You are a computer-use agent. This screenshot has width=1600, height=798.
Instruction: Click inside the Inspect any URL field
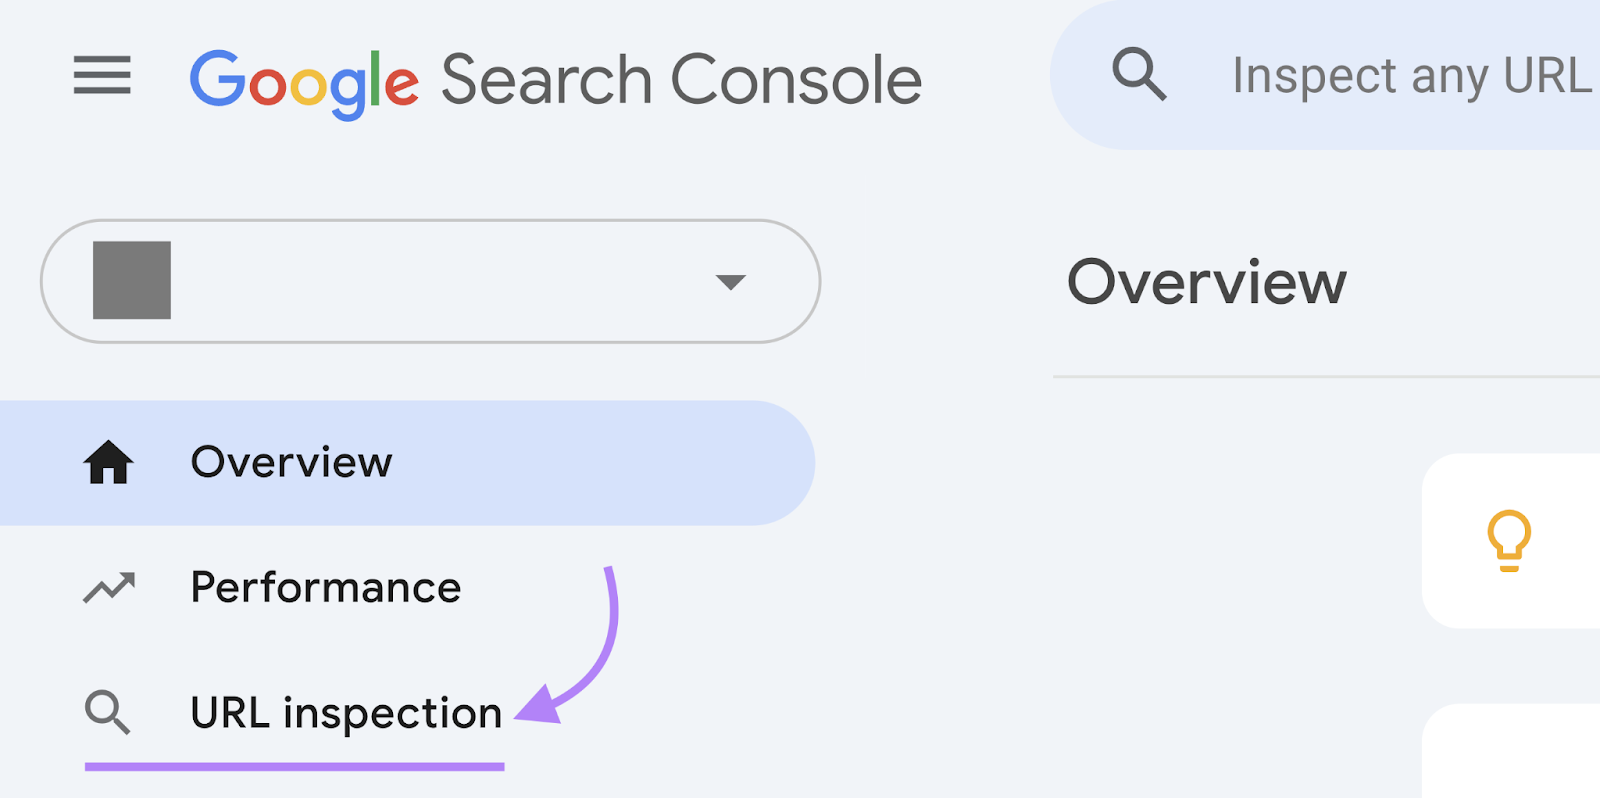click(1400, 73)
